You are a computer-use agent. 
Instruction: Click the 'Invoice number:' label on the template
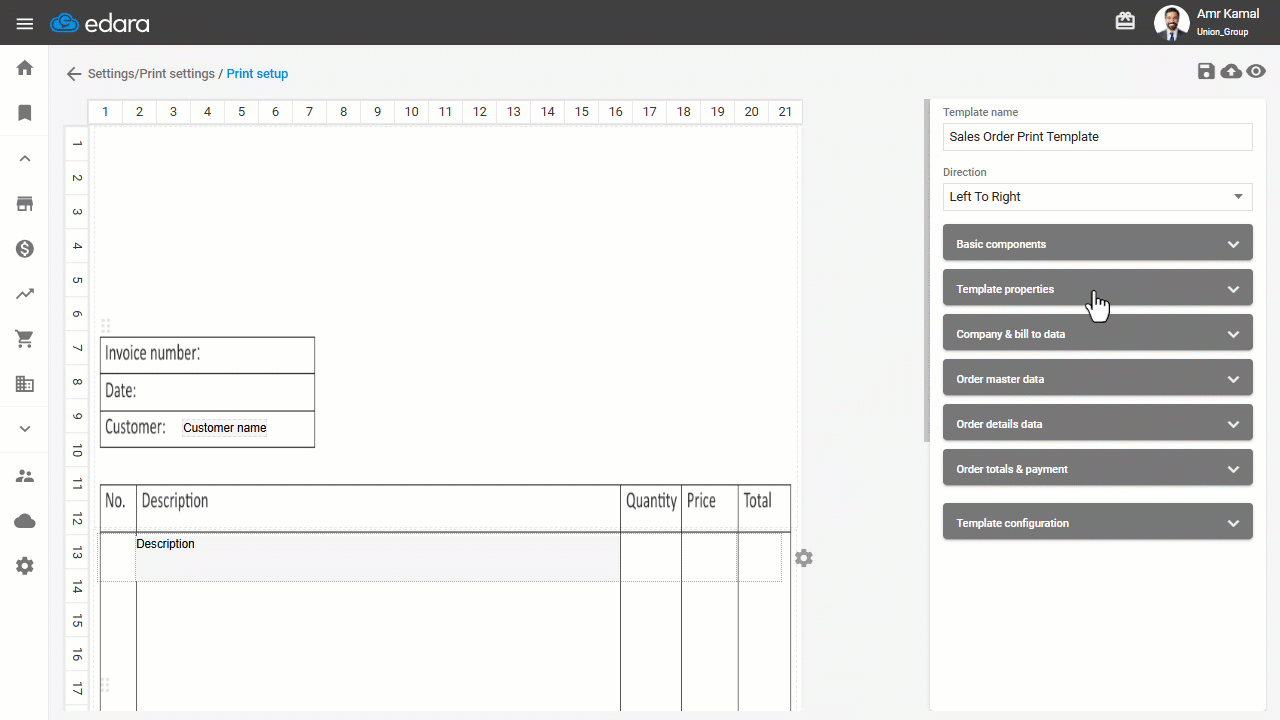(x=153, y=353)
